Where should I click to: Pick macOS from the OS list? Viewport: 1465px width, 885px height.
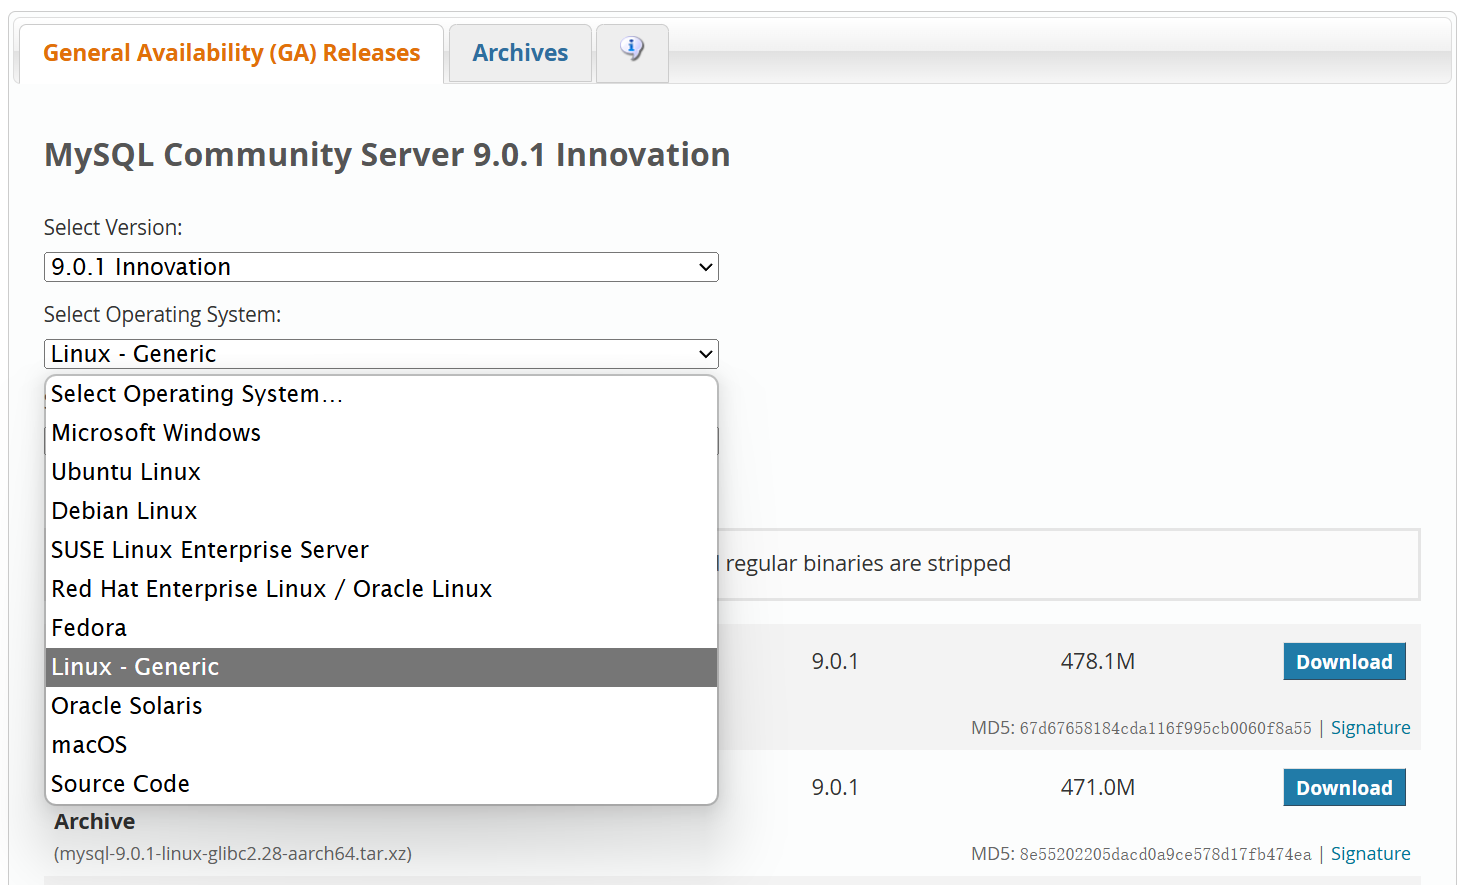381,745
